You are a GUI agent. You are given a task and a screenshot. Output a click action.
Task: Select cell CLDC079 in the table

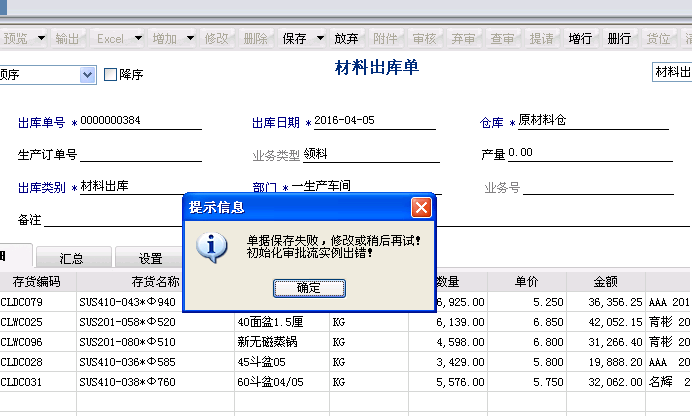[x=38, y=302]
